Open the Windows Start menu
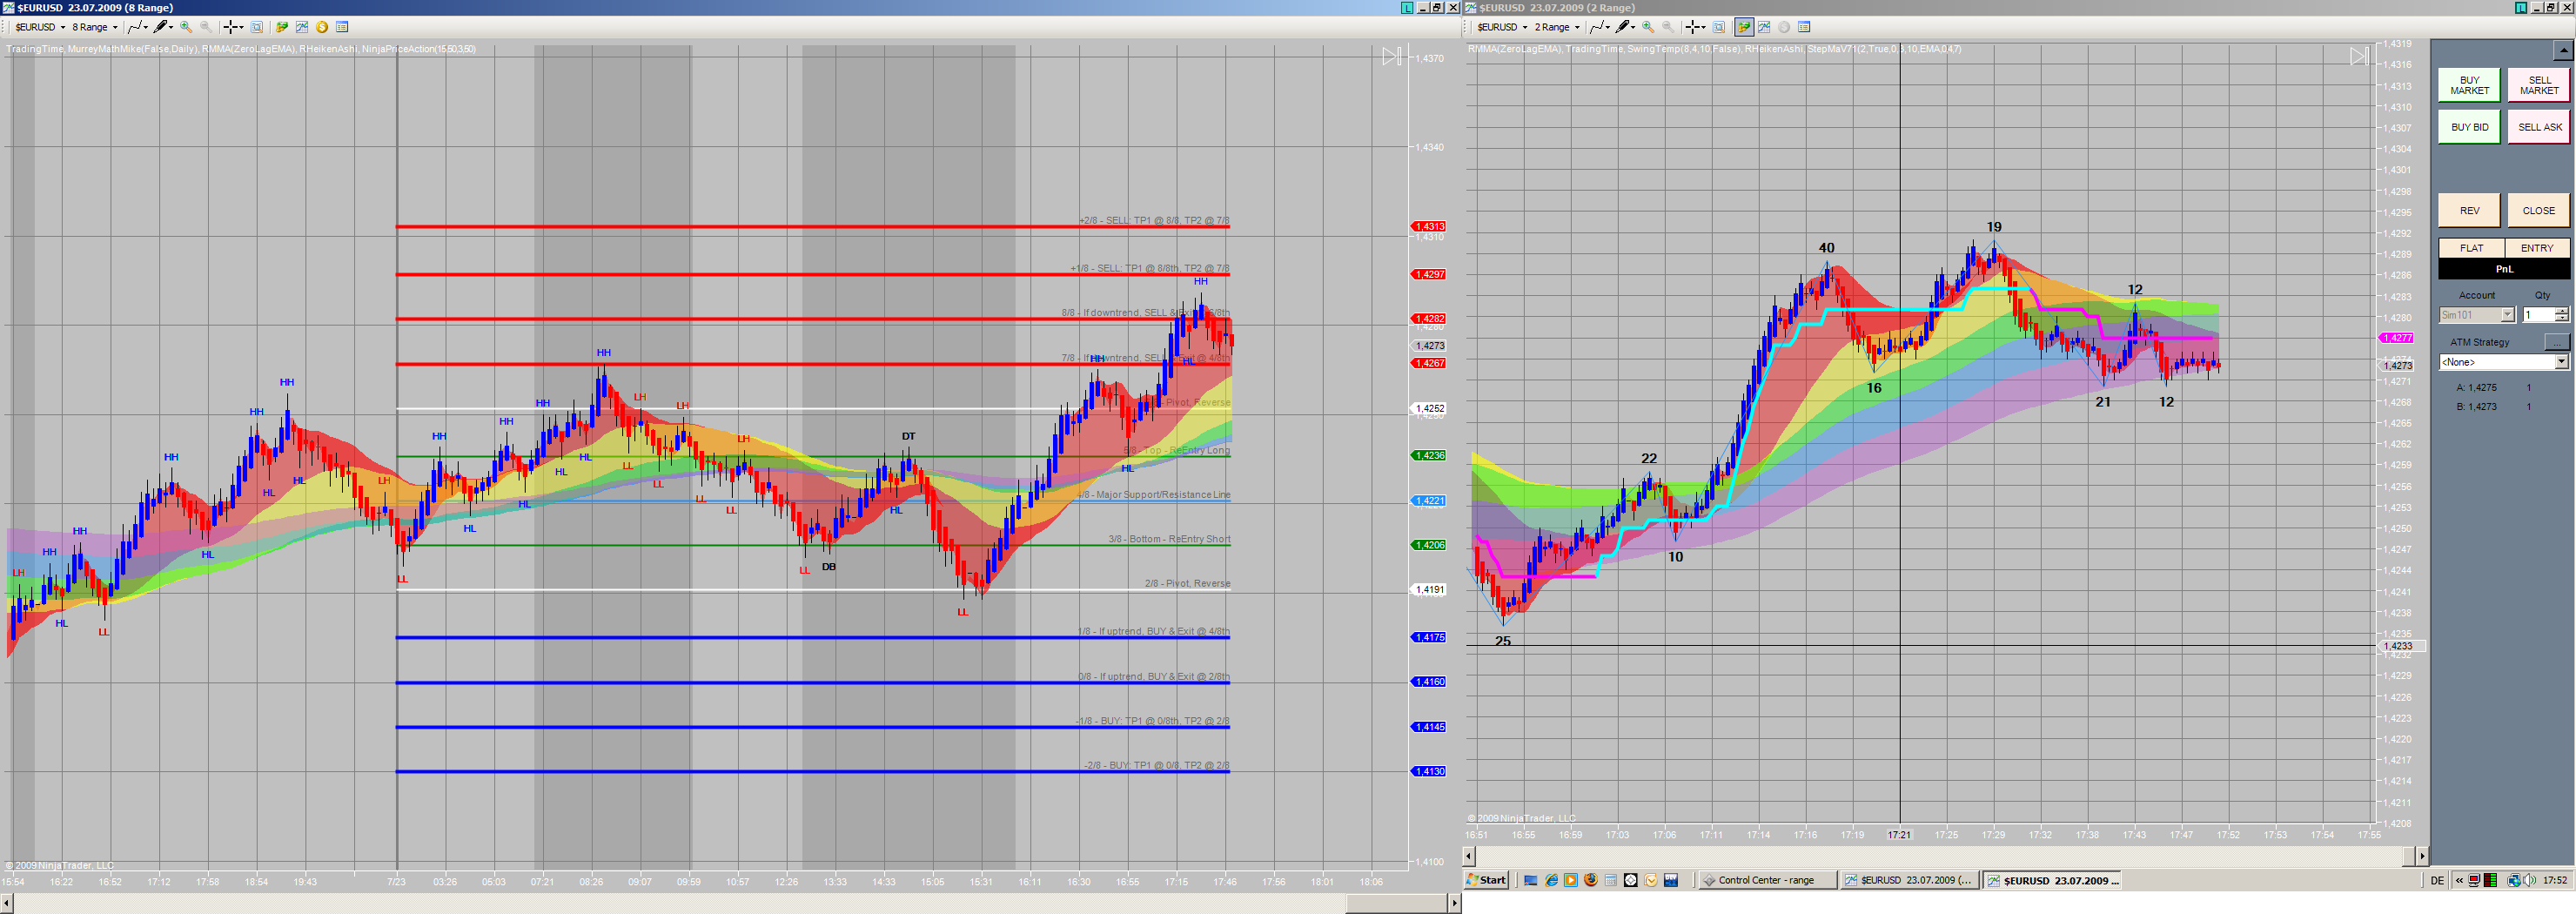This screenshot has height=914, width=2576. click(1487, 880)
